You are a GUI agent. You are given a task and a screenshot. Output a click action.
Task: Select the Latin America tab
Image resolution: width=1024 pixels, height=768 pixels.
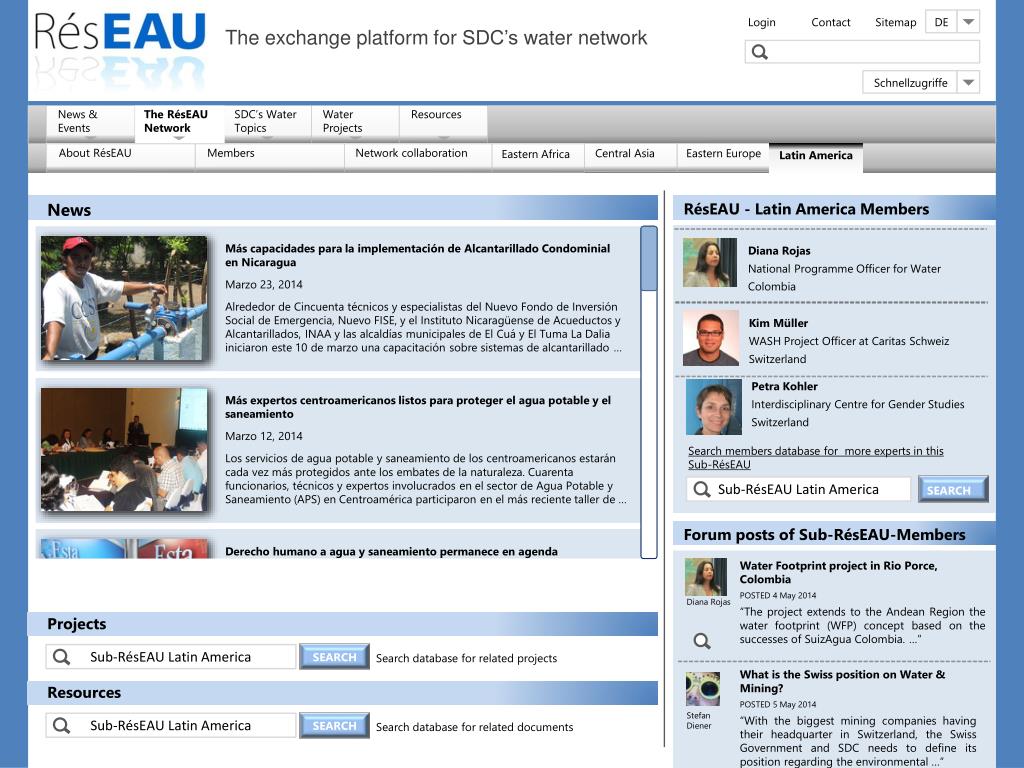point(816,155)
